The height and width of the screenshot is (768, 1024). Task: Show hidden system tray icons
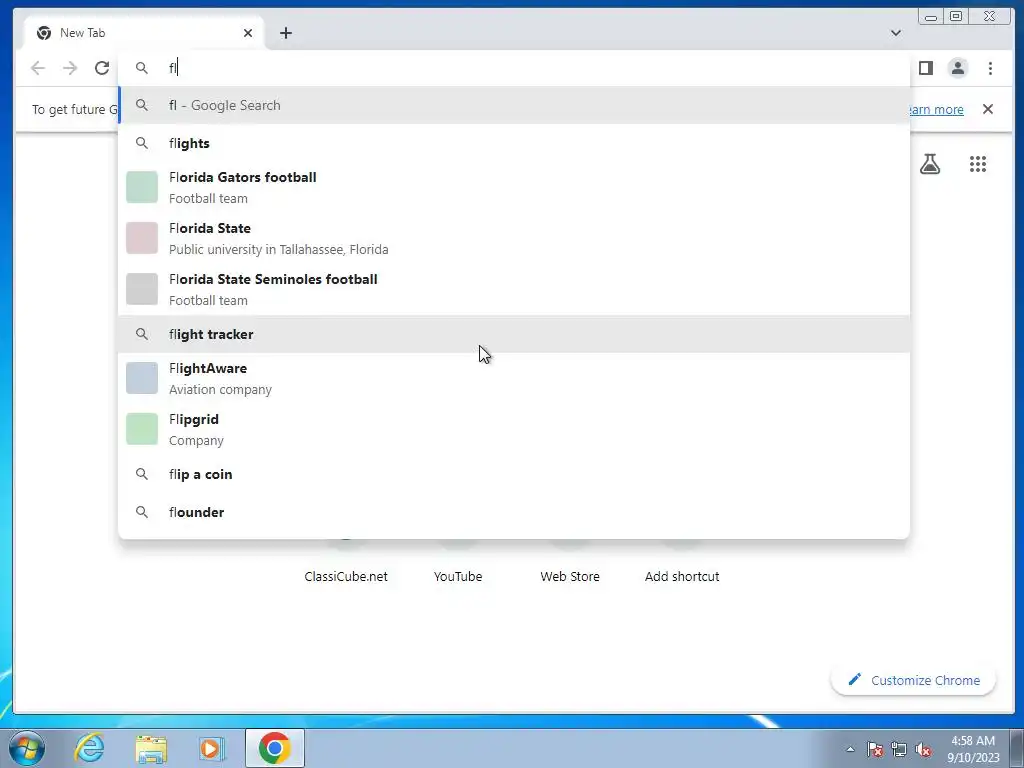[x=850, y=749]
